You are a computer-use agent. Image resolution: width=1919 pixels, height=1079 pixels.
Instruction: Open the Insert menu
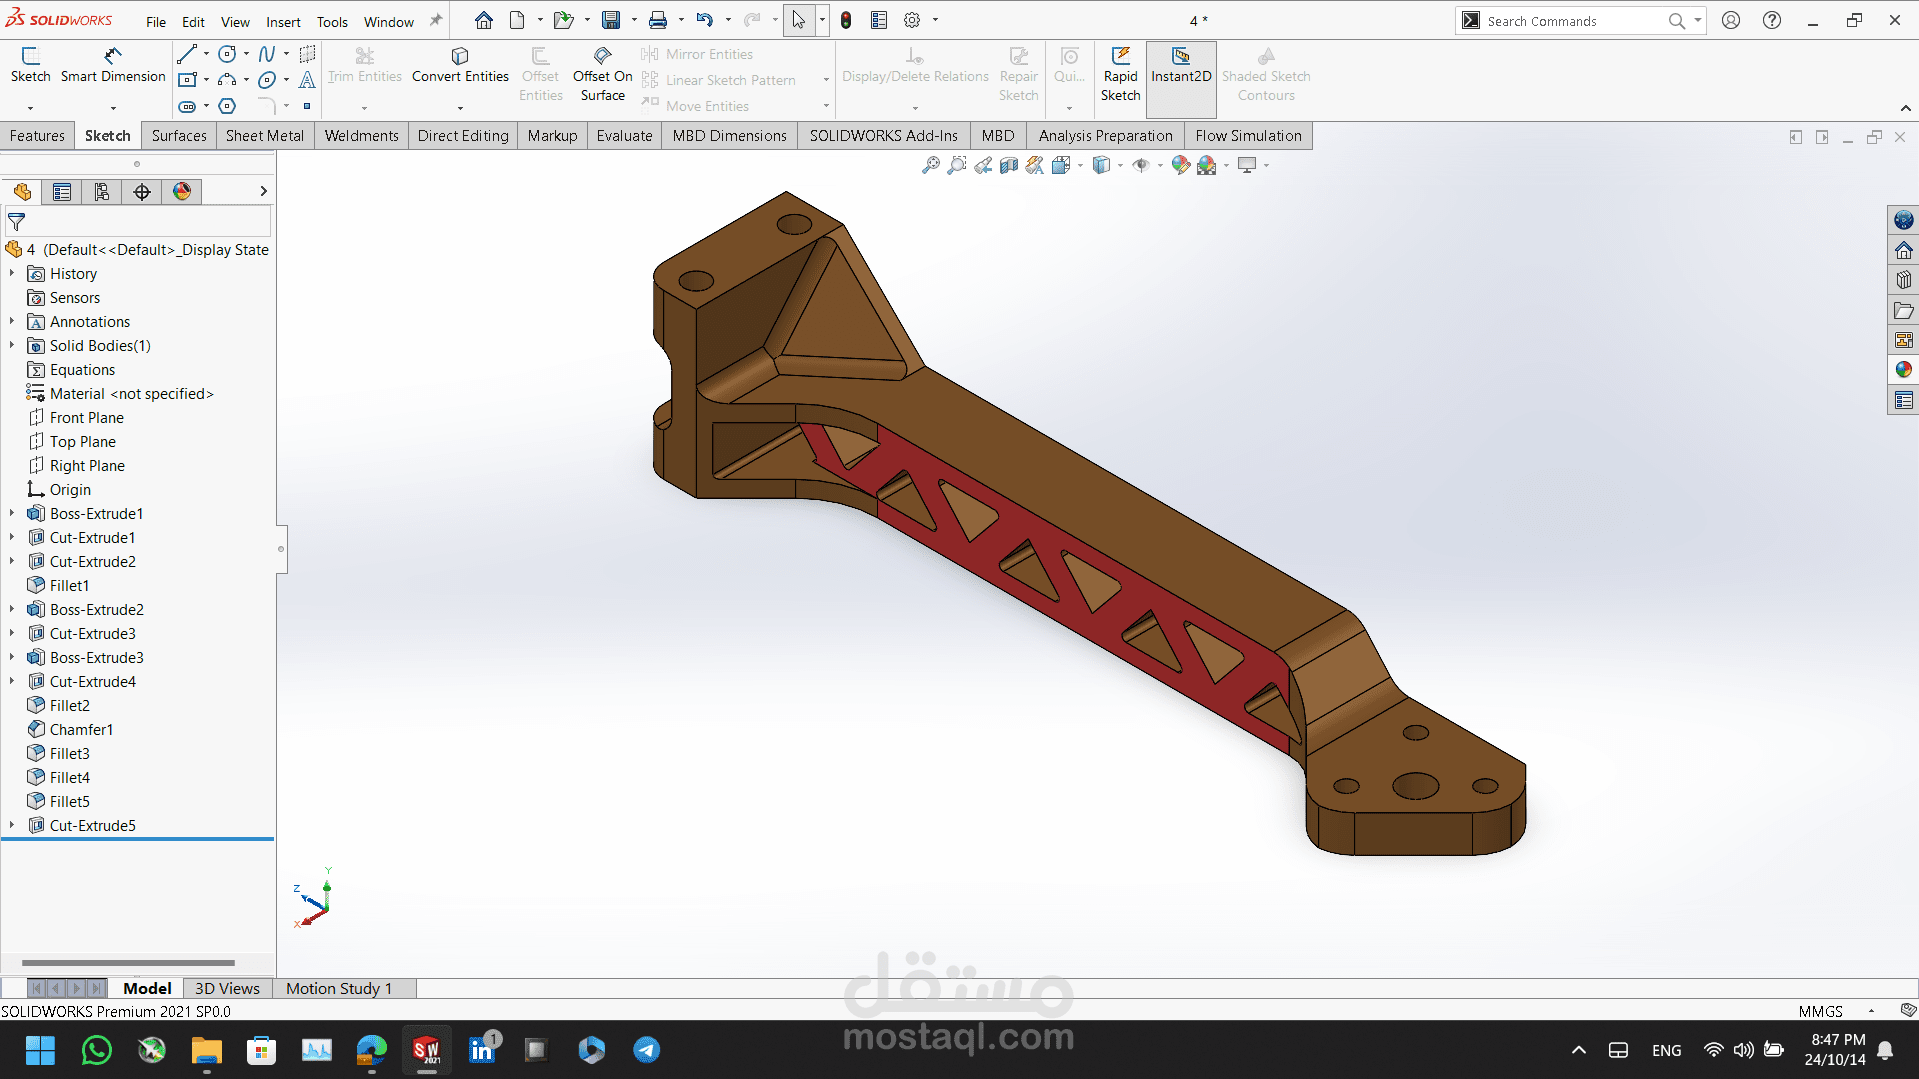[283, 22]
